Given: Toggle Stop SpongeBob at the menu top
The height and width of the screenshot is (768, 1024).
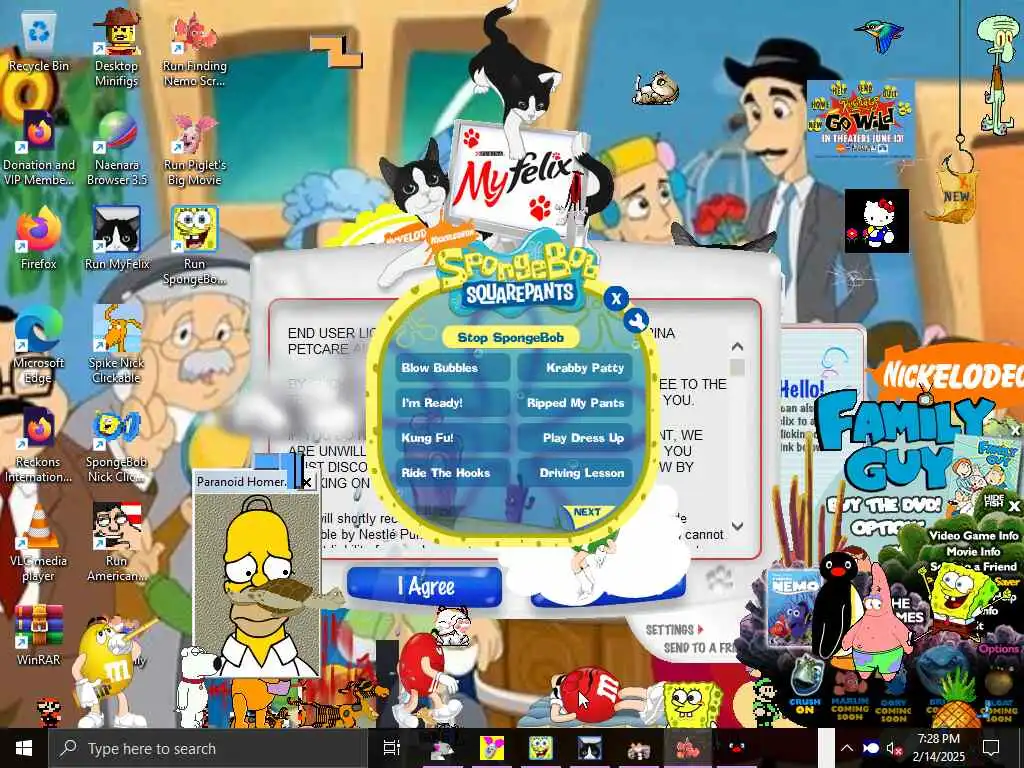Looking at the screenshot, I should [510, 338].
